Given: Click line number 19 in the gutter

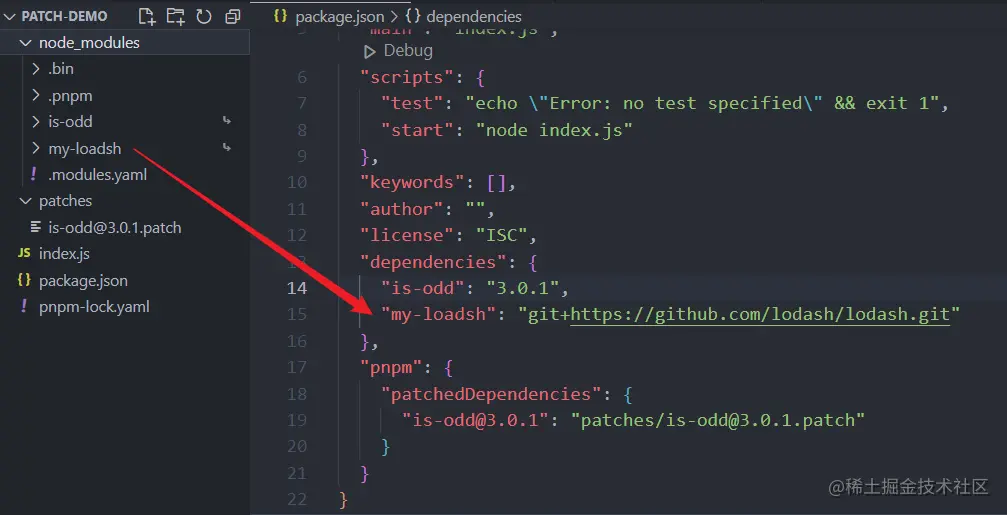Looking at the screenshot, I should pos(297,420).
